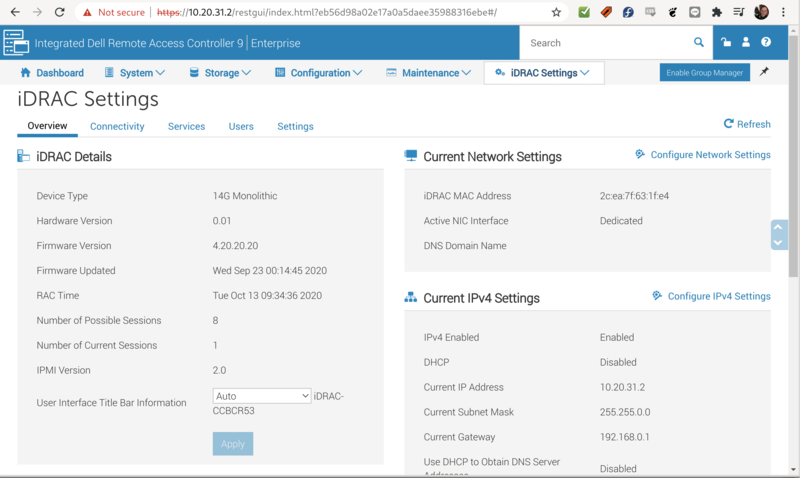The width and height of the screenshot is (800, 478).
Task: Click the pin icon beside Group Manager
Action: click(x=764, y=72)
